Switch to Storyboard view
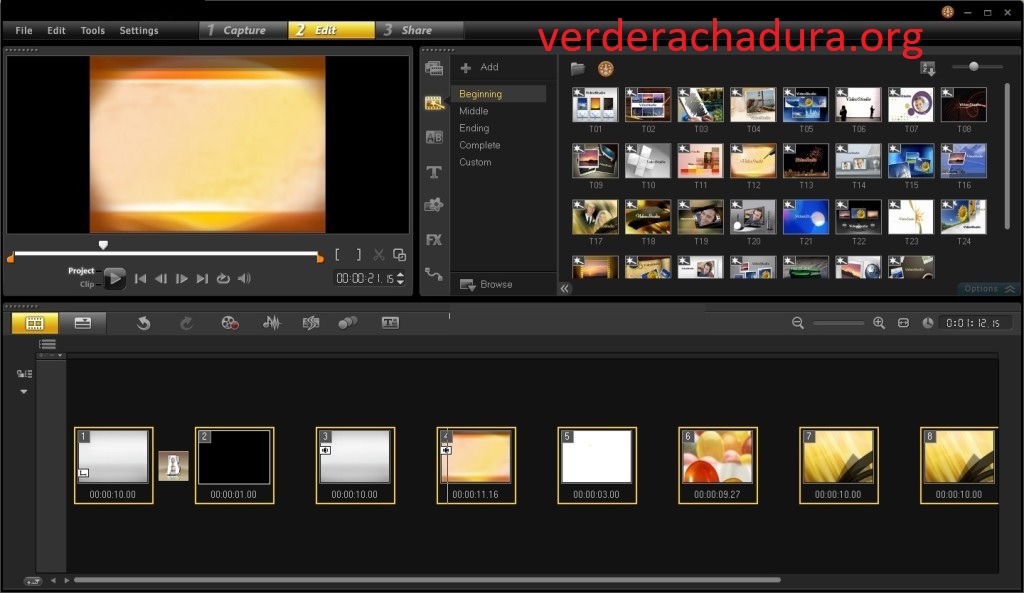The image size is (1024, 593). (x=35, y=323)
